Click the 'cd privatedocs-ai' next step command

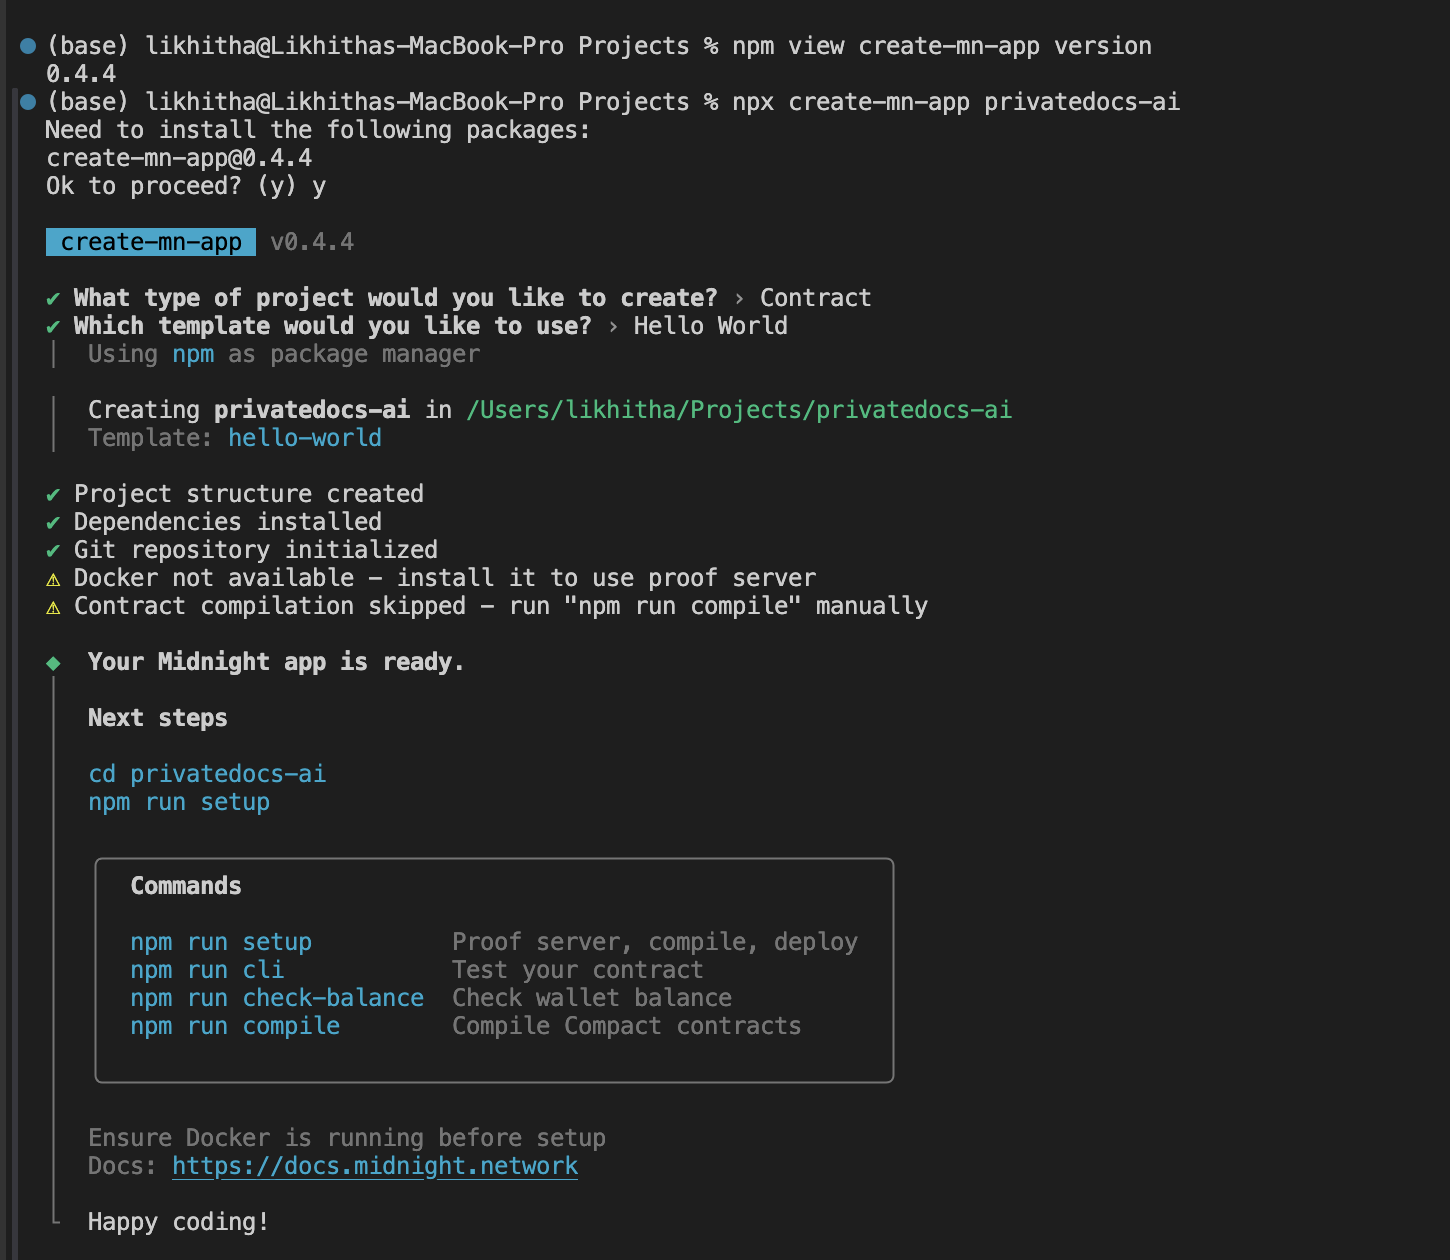tap(207, 774)
